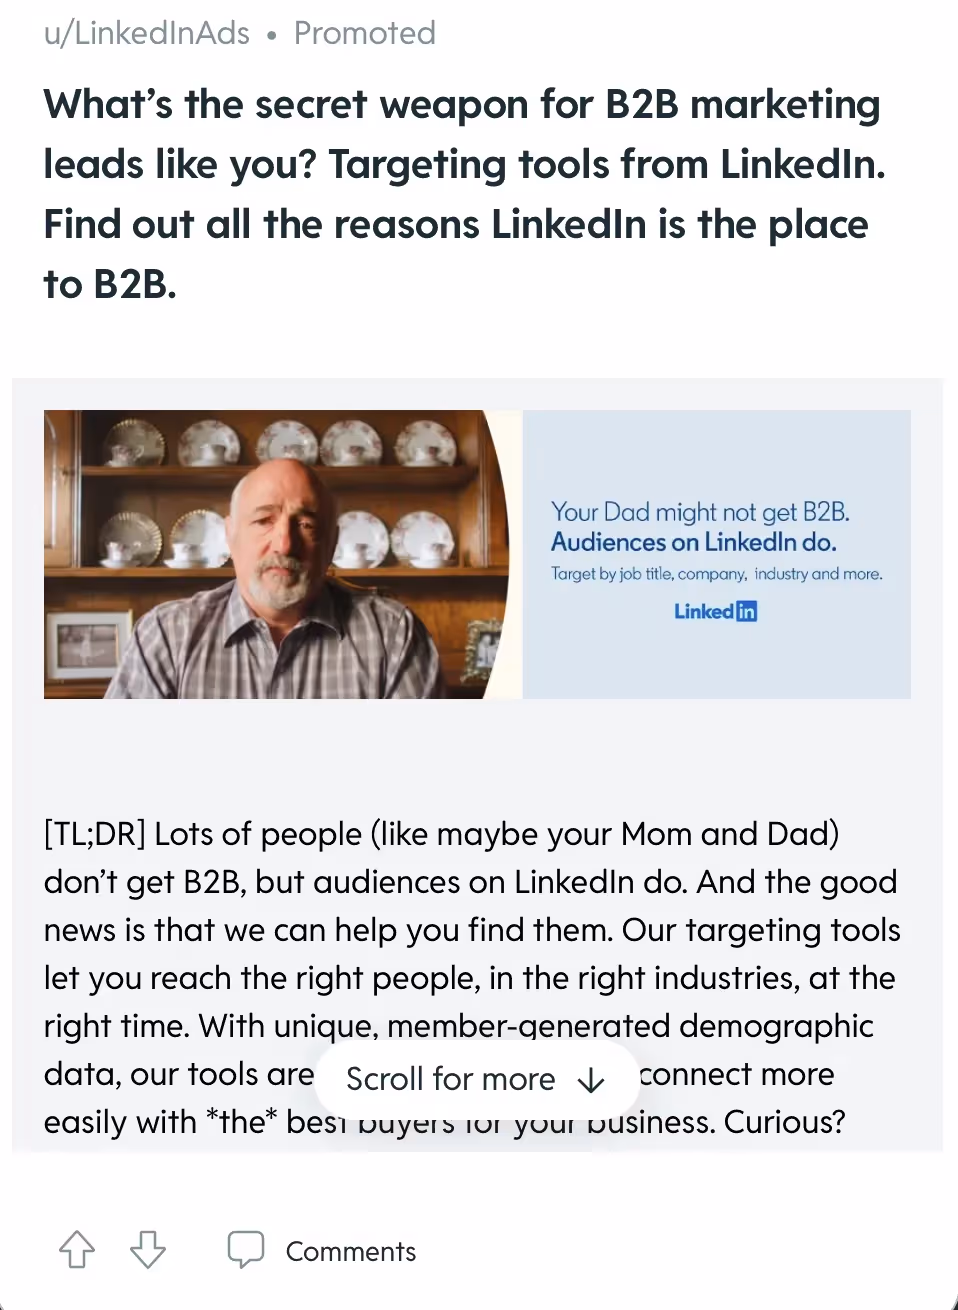Click the 'Comments' text label
Image resolution: width=958 pixels, height=1310 pixels.
click(x=350, y=1251)
